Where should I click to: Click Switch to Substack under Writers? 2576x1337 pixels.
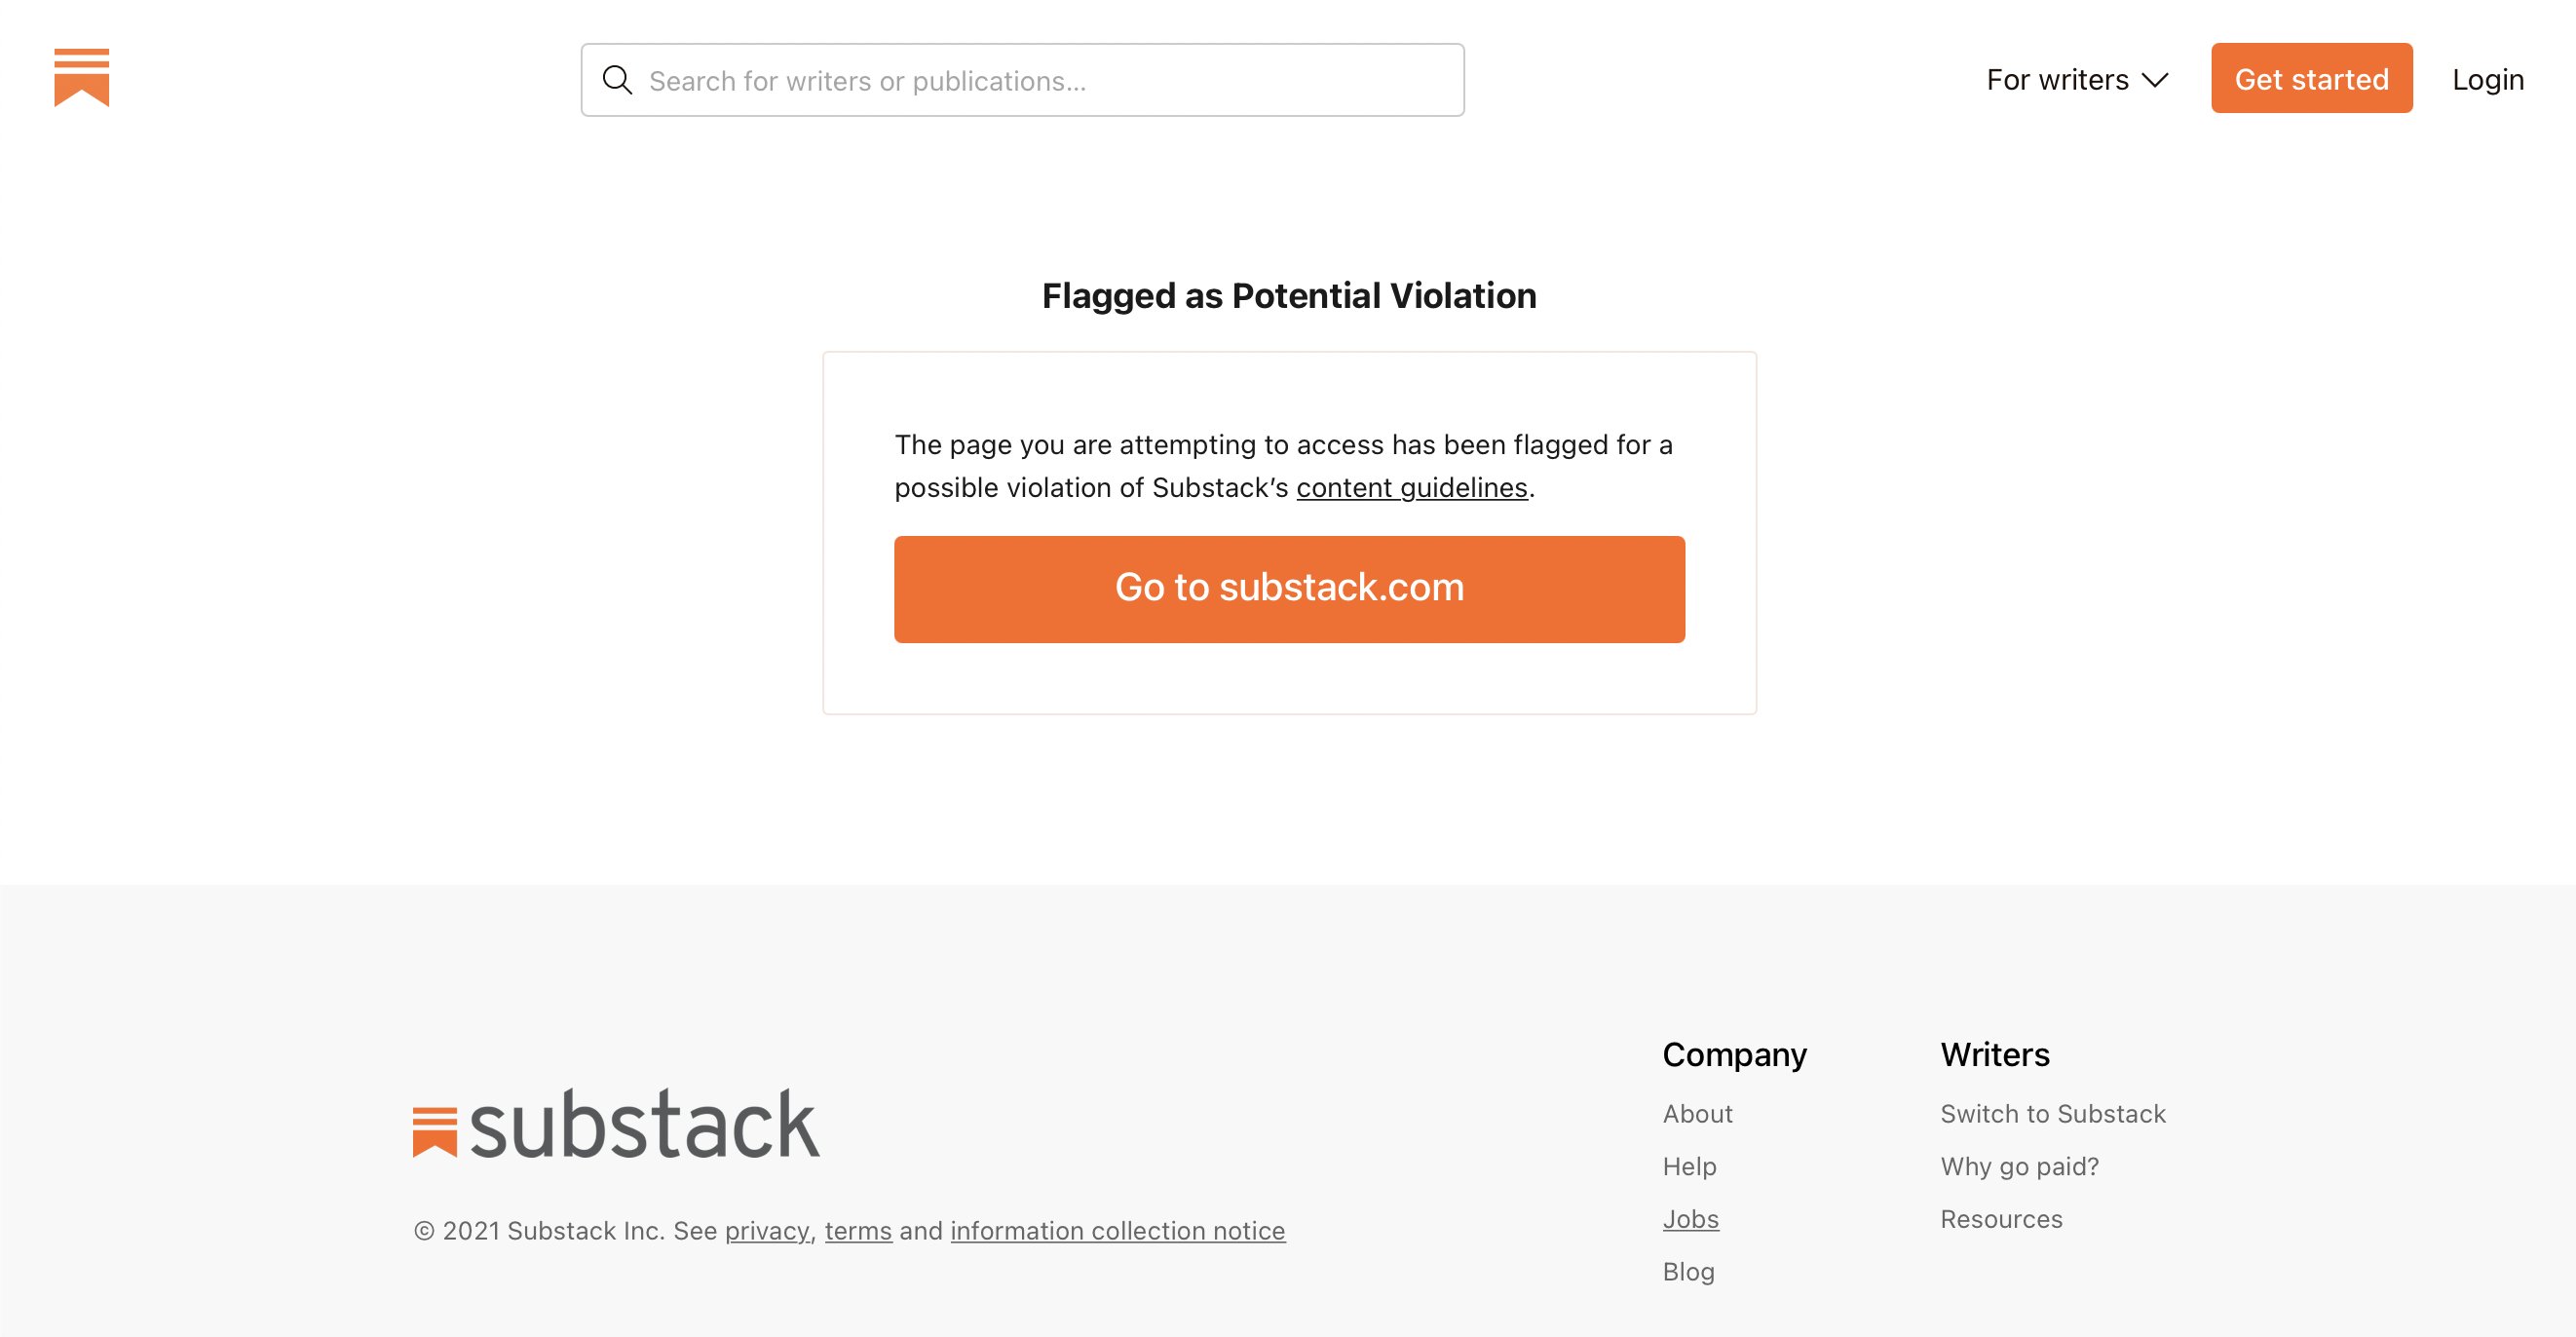[2053, 1113]
